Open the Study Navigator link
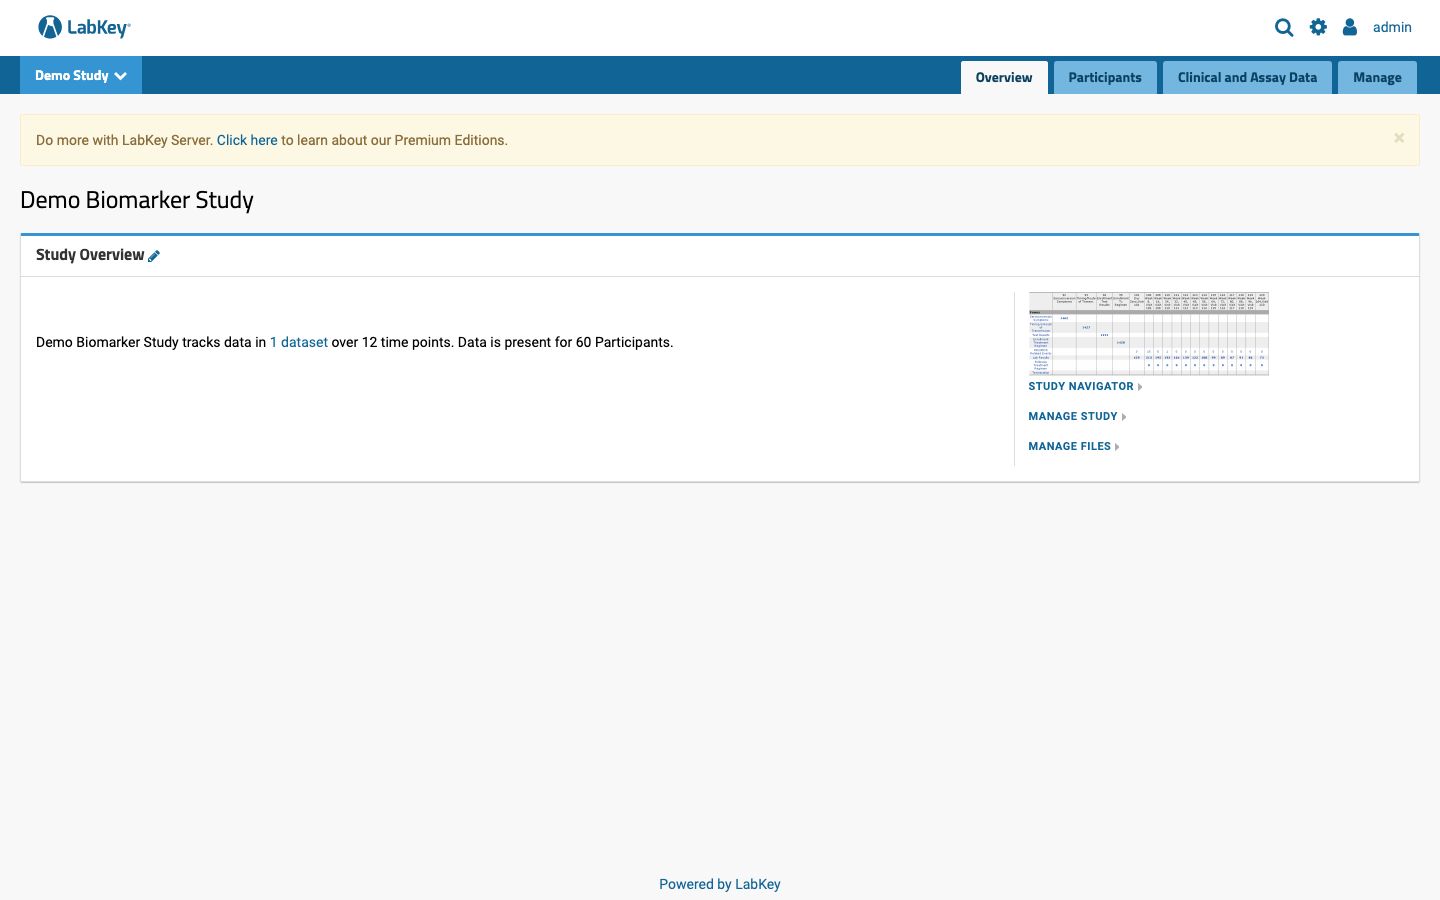Image resolution: width=1440 pixels, height=900 pixels. [1085, 386]
